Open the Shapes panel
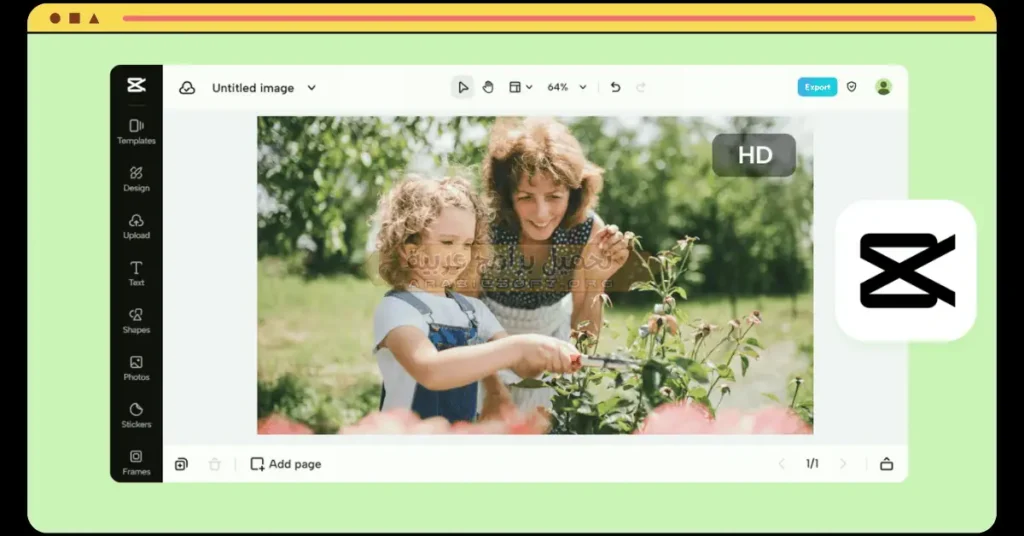This screenshot has width=1024, height=536. point(136,321)
